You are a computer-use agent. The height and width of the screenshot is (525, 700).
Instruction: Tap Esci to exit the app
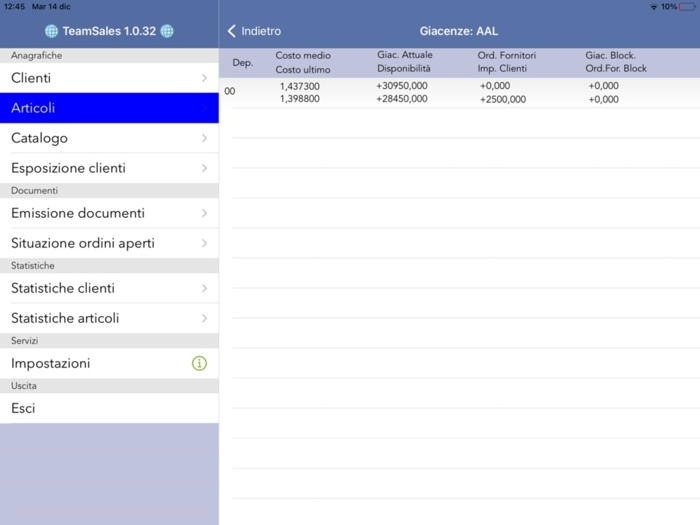[x=109, y=408]
